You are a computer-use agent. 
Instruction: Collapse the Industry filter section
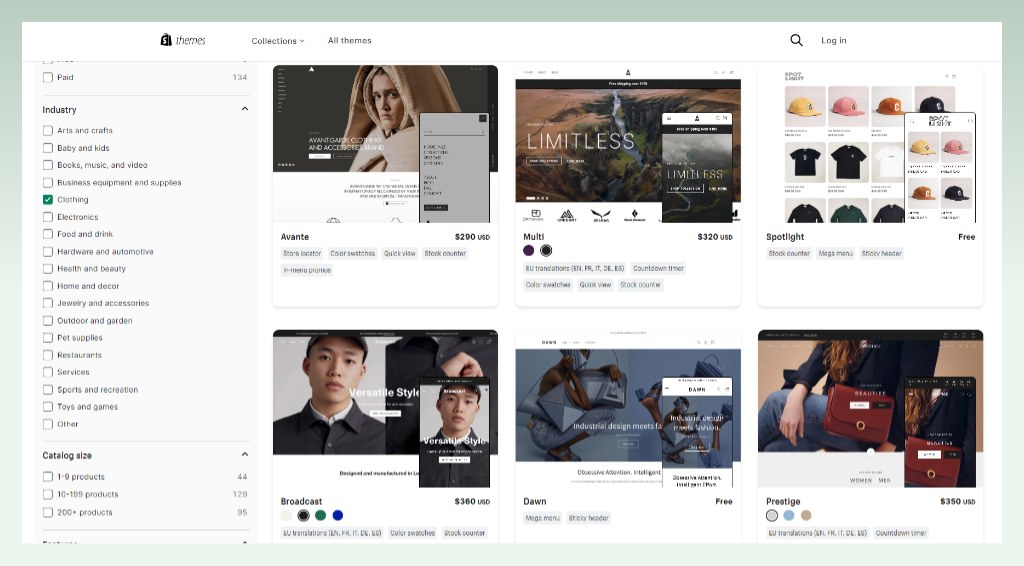(x=245, y=109)
